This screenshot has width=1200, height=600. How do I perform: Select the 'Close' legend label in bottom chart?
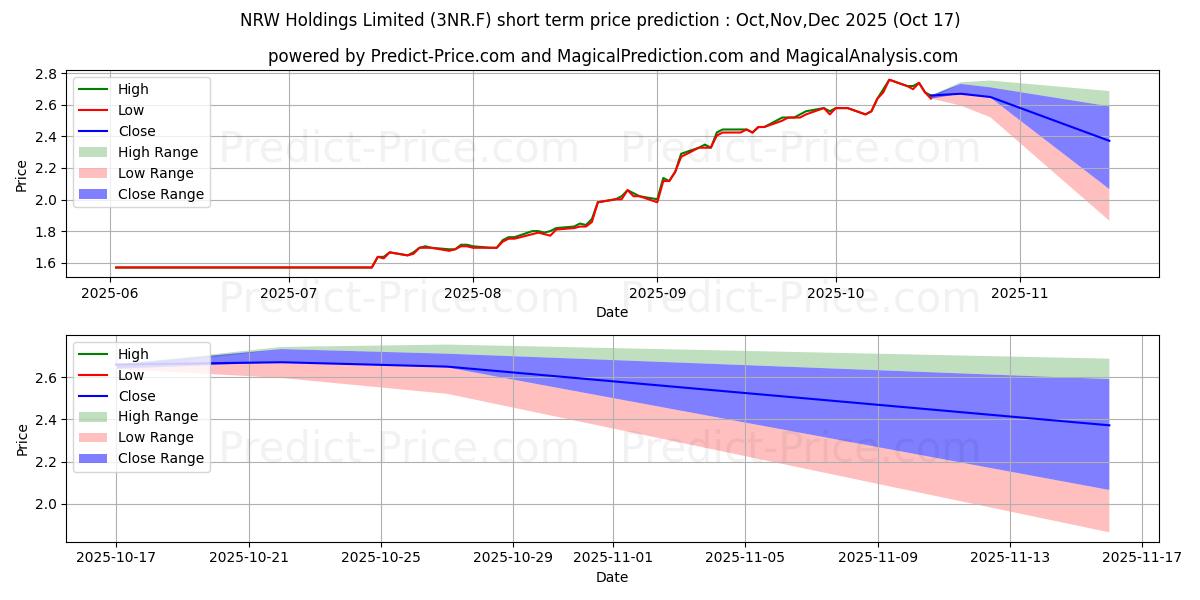point(136,395)
